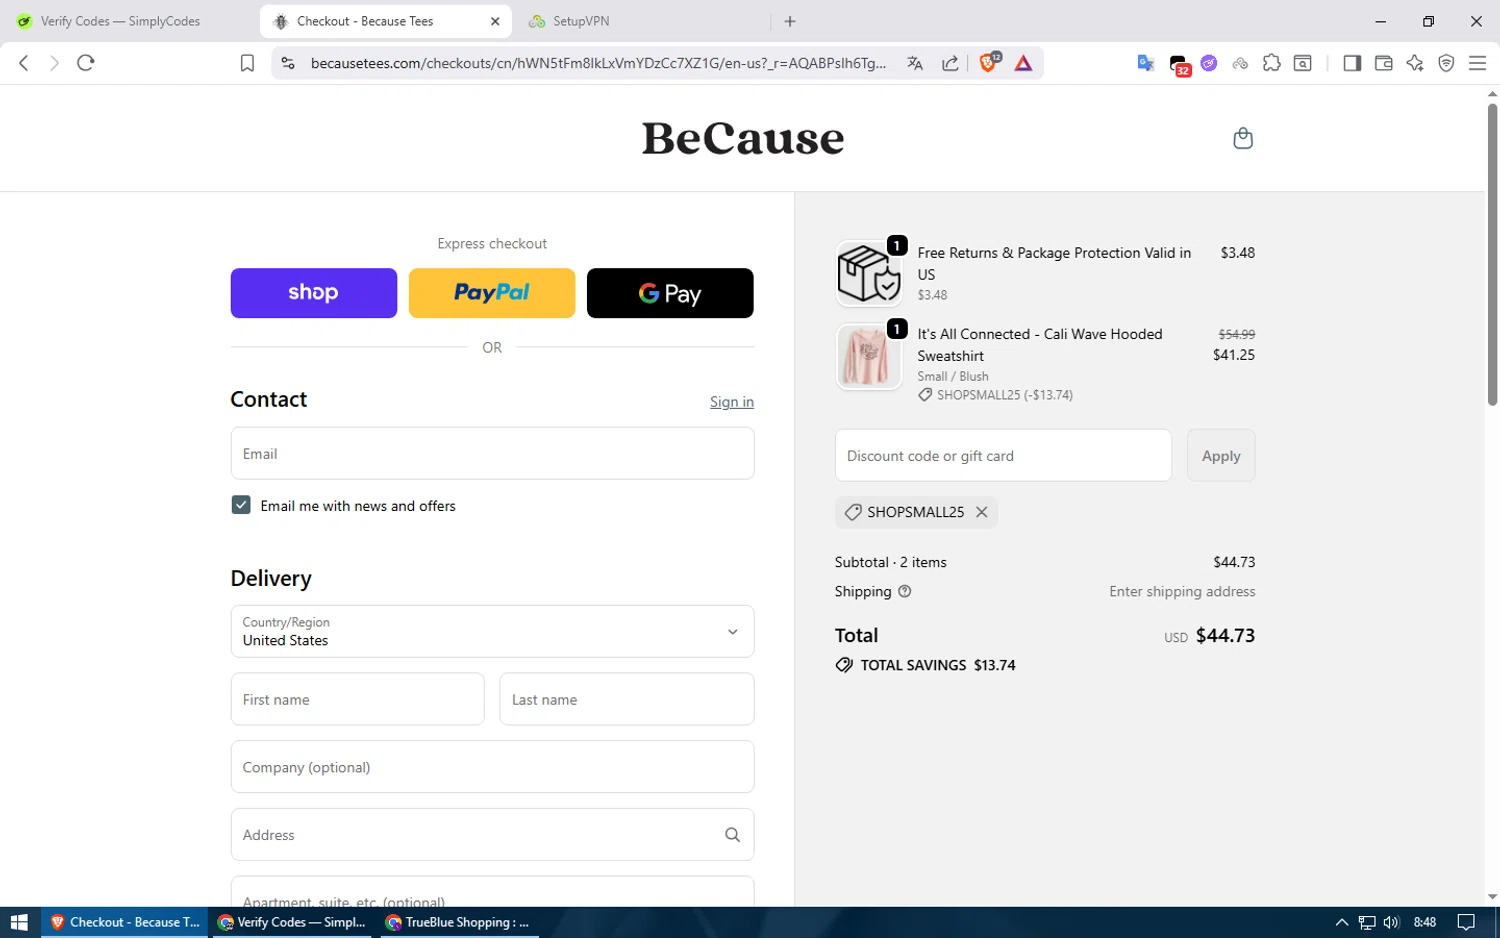
Task: Click the taskbar volume speaker icon
Action: 1391,922
